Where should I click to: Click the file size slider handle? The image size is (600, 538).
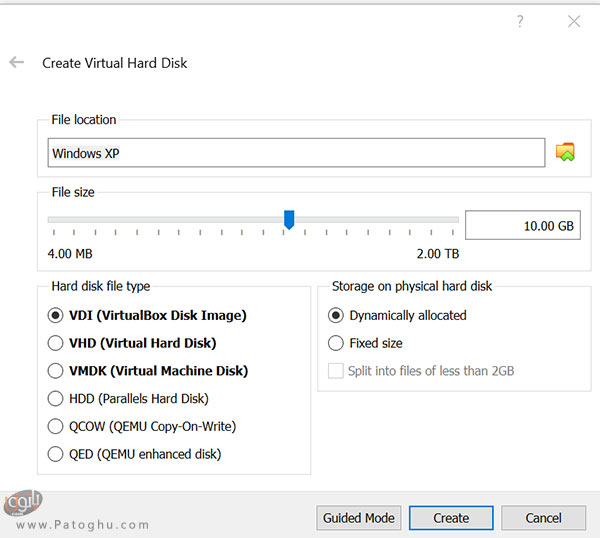[289, 220]
